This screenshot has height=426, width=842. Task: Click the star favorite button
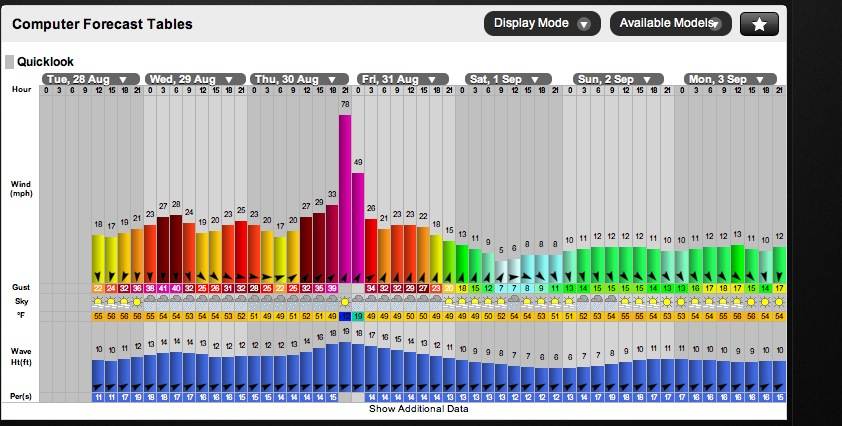[x=759, y=24]
